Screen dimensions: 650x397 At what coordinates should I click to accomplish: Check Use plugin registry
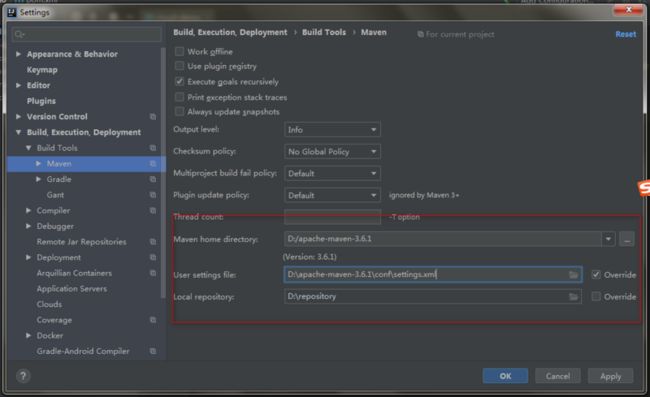tap(179, 66)
